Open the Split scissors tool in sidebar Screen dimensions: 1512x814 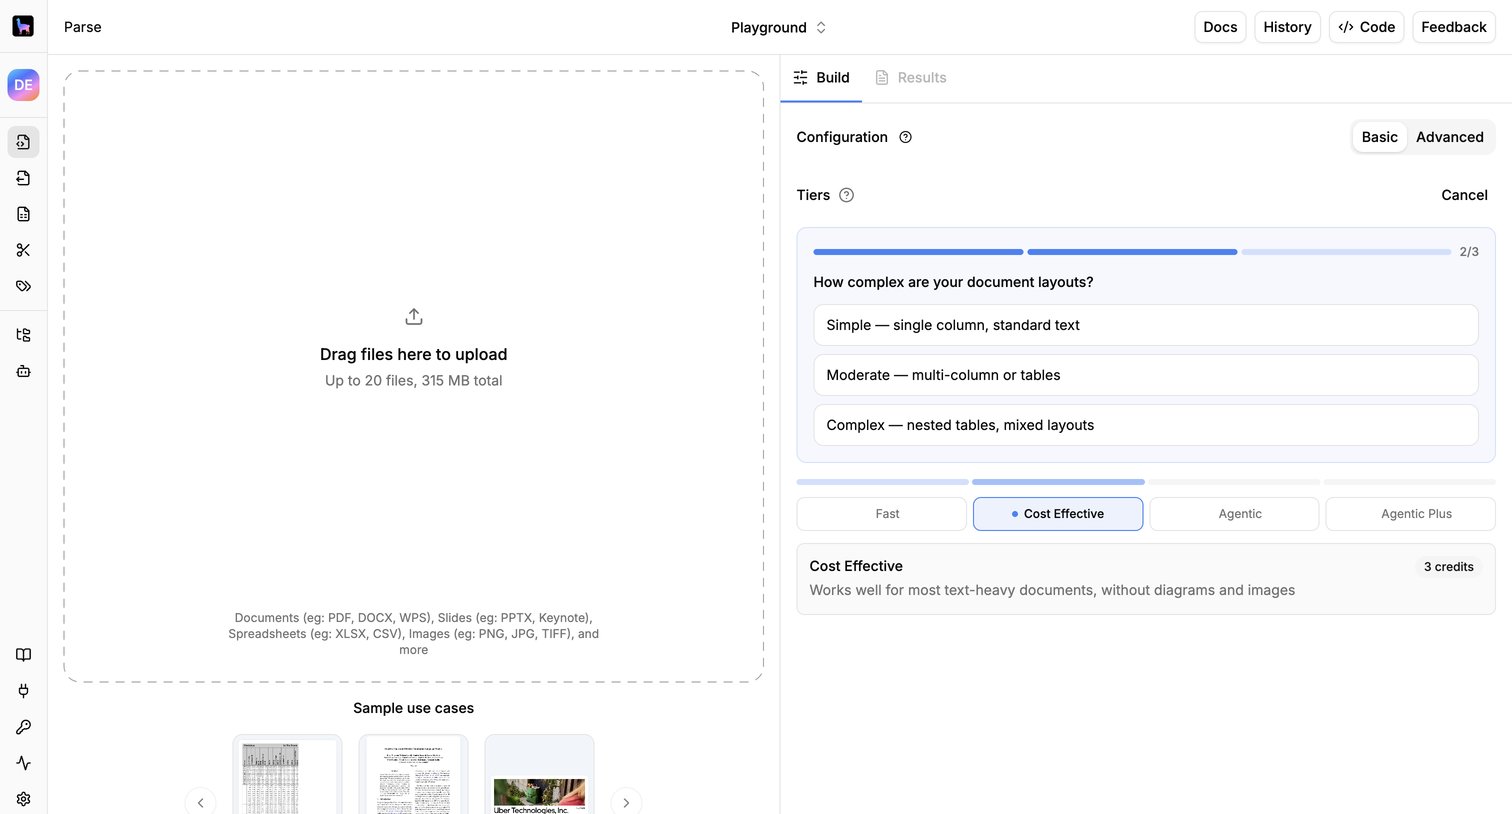[23, 250]
